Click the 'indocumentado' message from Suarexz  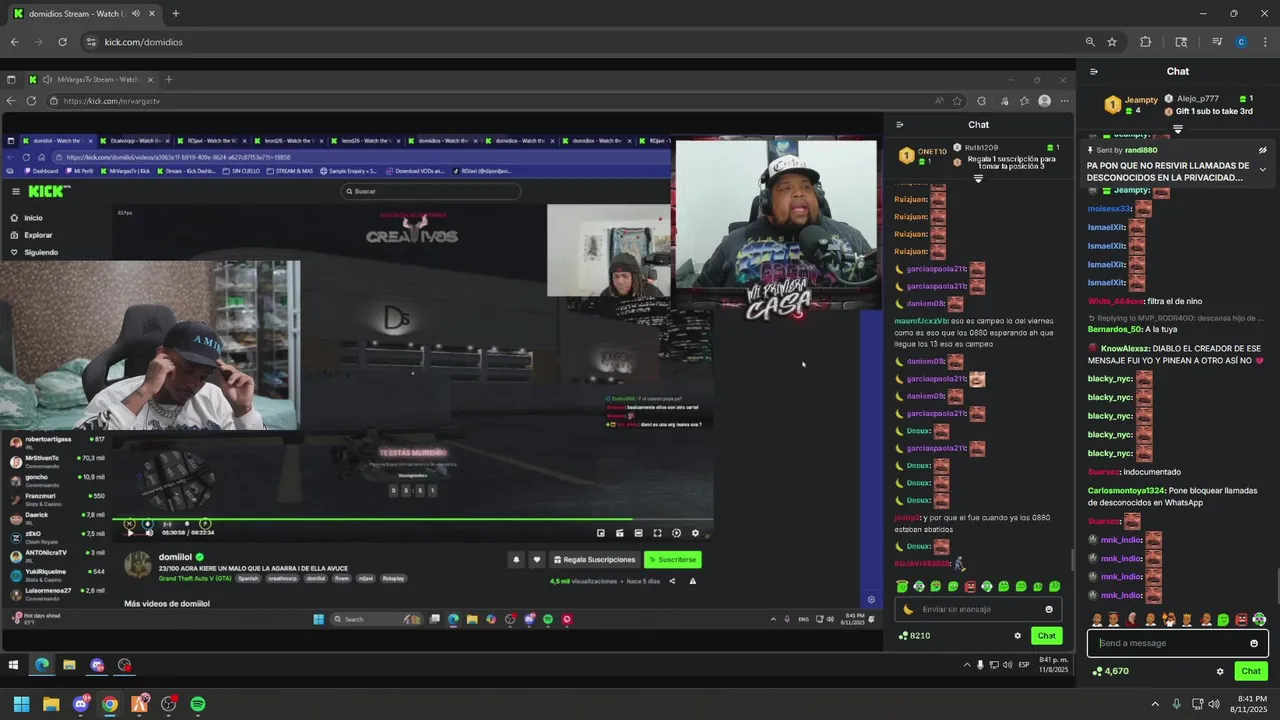pos(1152,472)
